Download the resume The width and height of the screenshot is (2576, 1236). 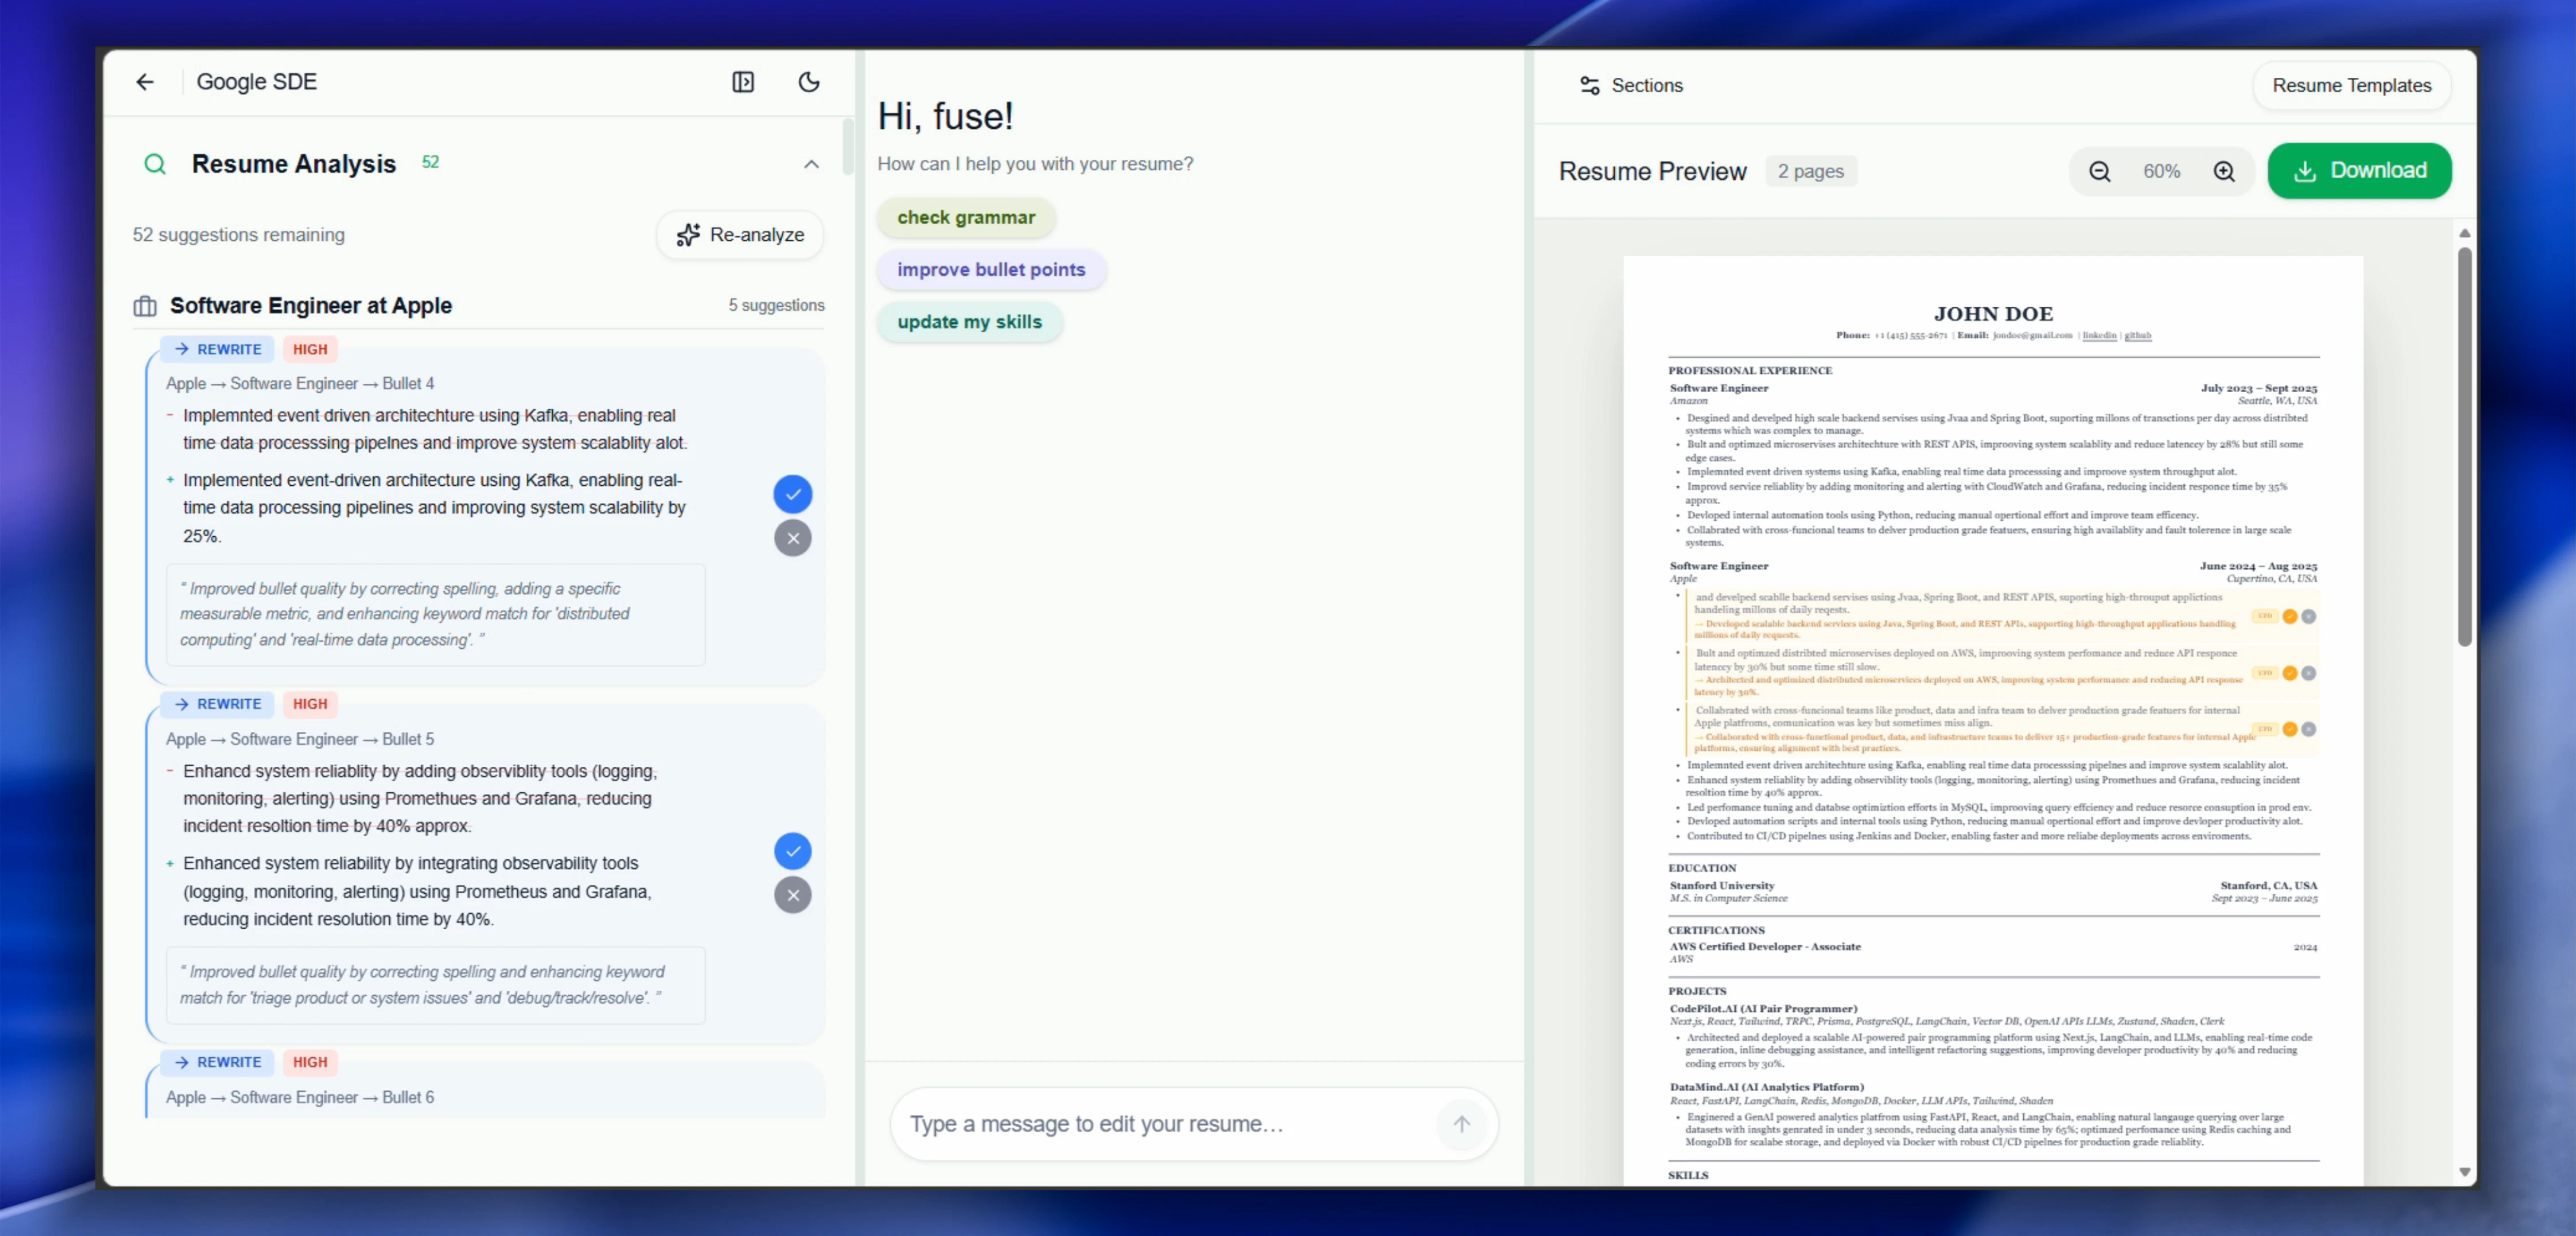(2358, 171)
